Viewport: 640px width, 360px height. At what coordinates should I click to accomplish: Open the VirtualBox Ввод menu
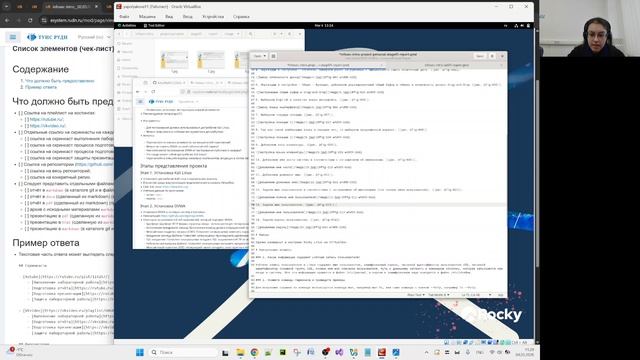click(187, 17)
